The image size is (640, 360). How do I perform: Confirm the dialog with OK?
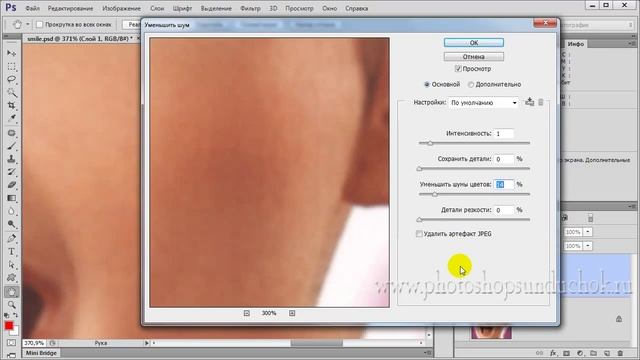pos(473,42)
